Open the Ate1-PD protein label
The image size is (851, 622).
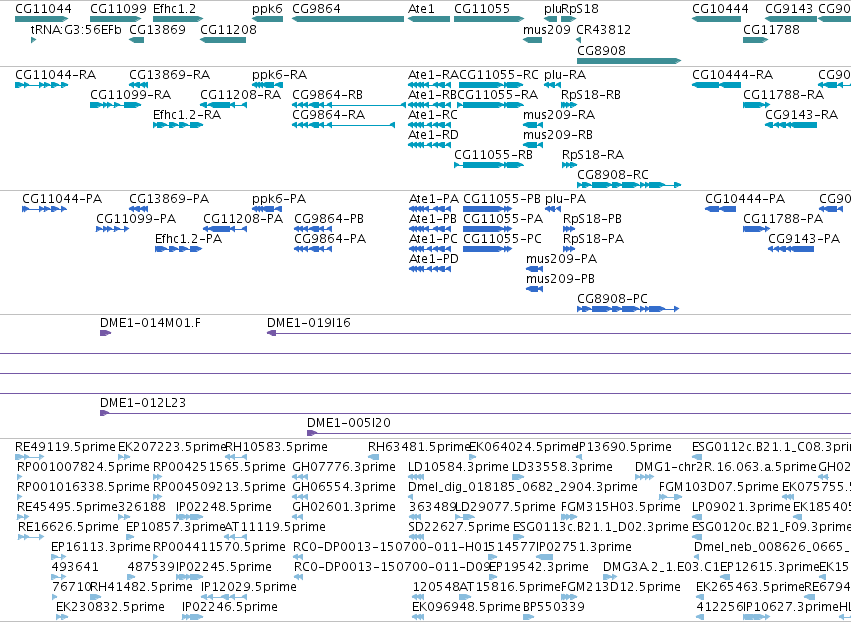pyautogui.click(x=434, y=259)
